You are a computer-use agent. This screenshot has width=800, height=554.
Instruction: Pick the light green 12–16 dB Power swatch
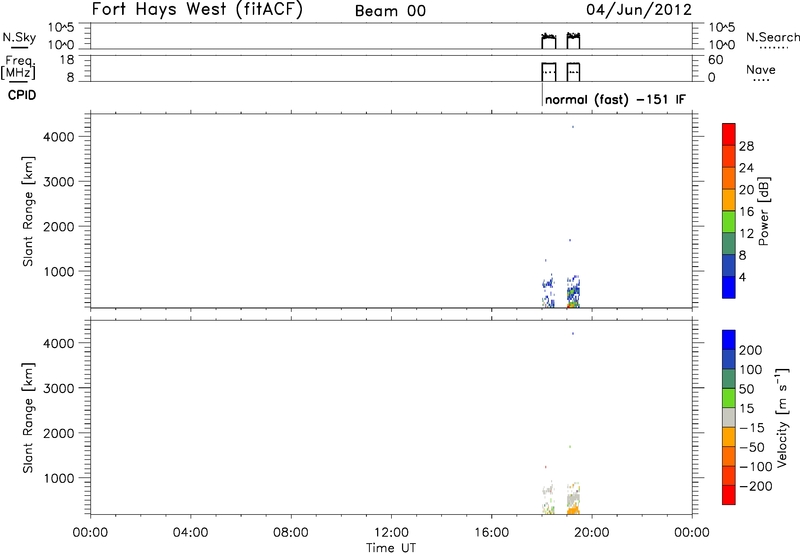[x=729, y=222]
